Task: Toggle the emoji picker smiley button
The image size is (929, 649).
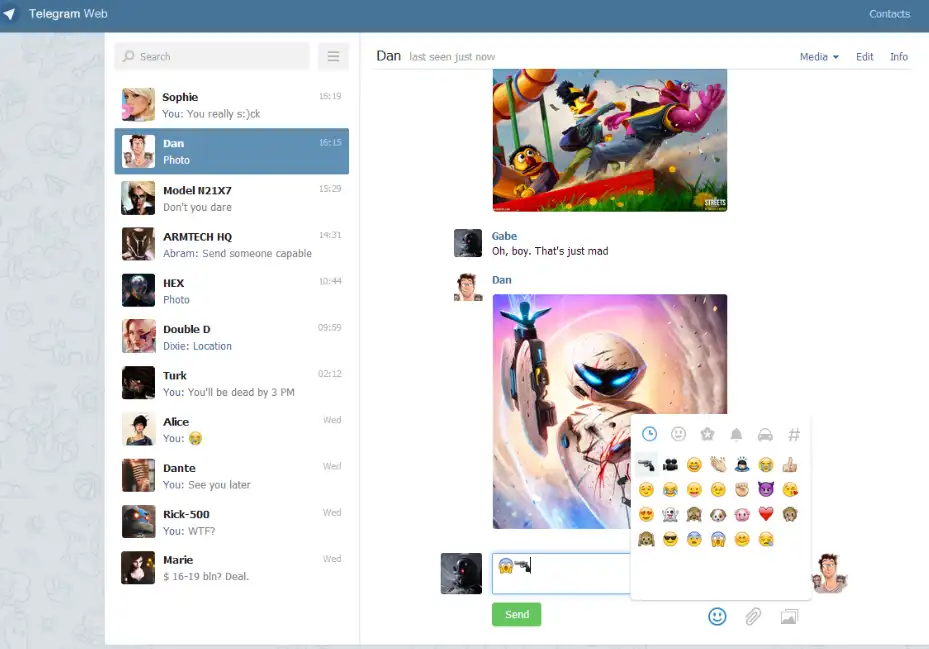Action: point(717,616)
